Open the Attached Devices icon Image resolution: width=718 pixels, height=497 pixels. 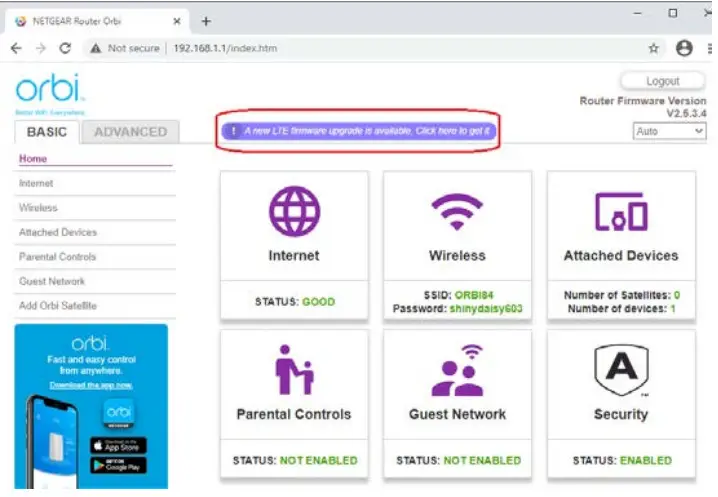[621, 212]
